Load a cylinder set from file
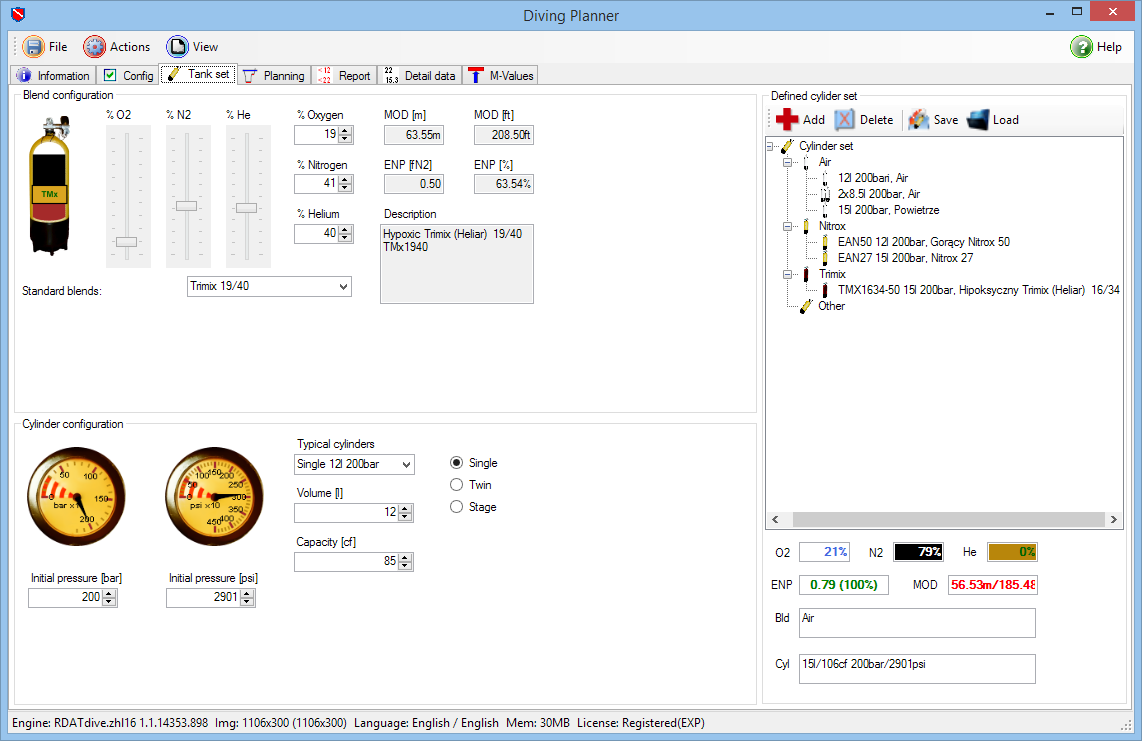The width and height of the screenshot is (1142, 741). tap(994, 119)
